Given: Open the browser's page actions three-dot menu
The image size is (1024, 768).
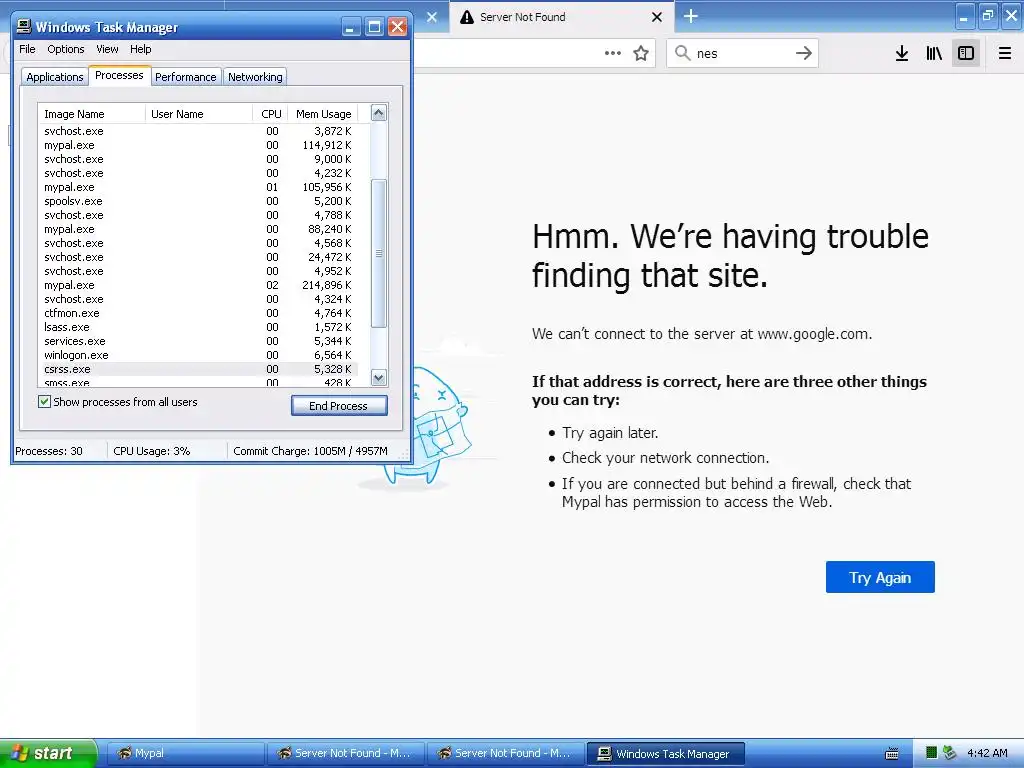Looking at the screenshot, I should (x=613, y=53).
